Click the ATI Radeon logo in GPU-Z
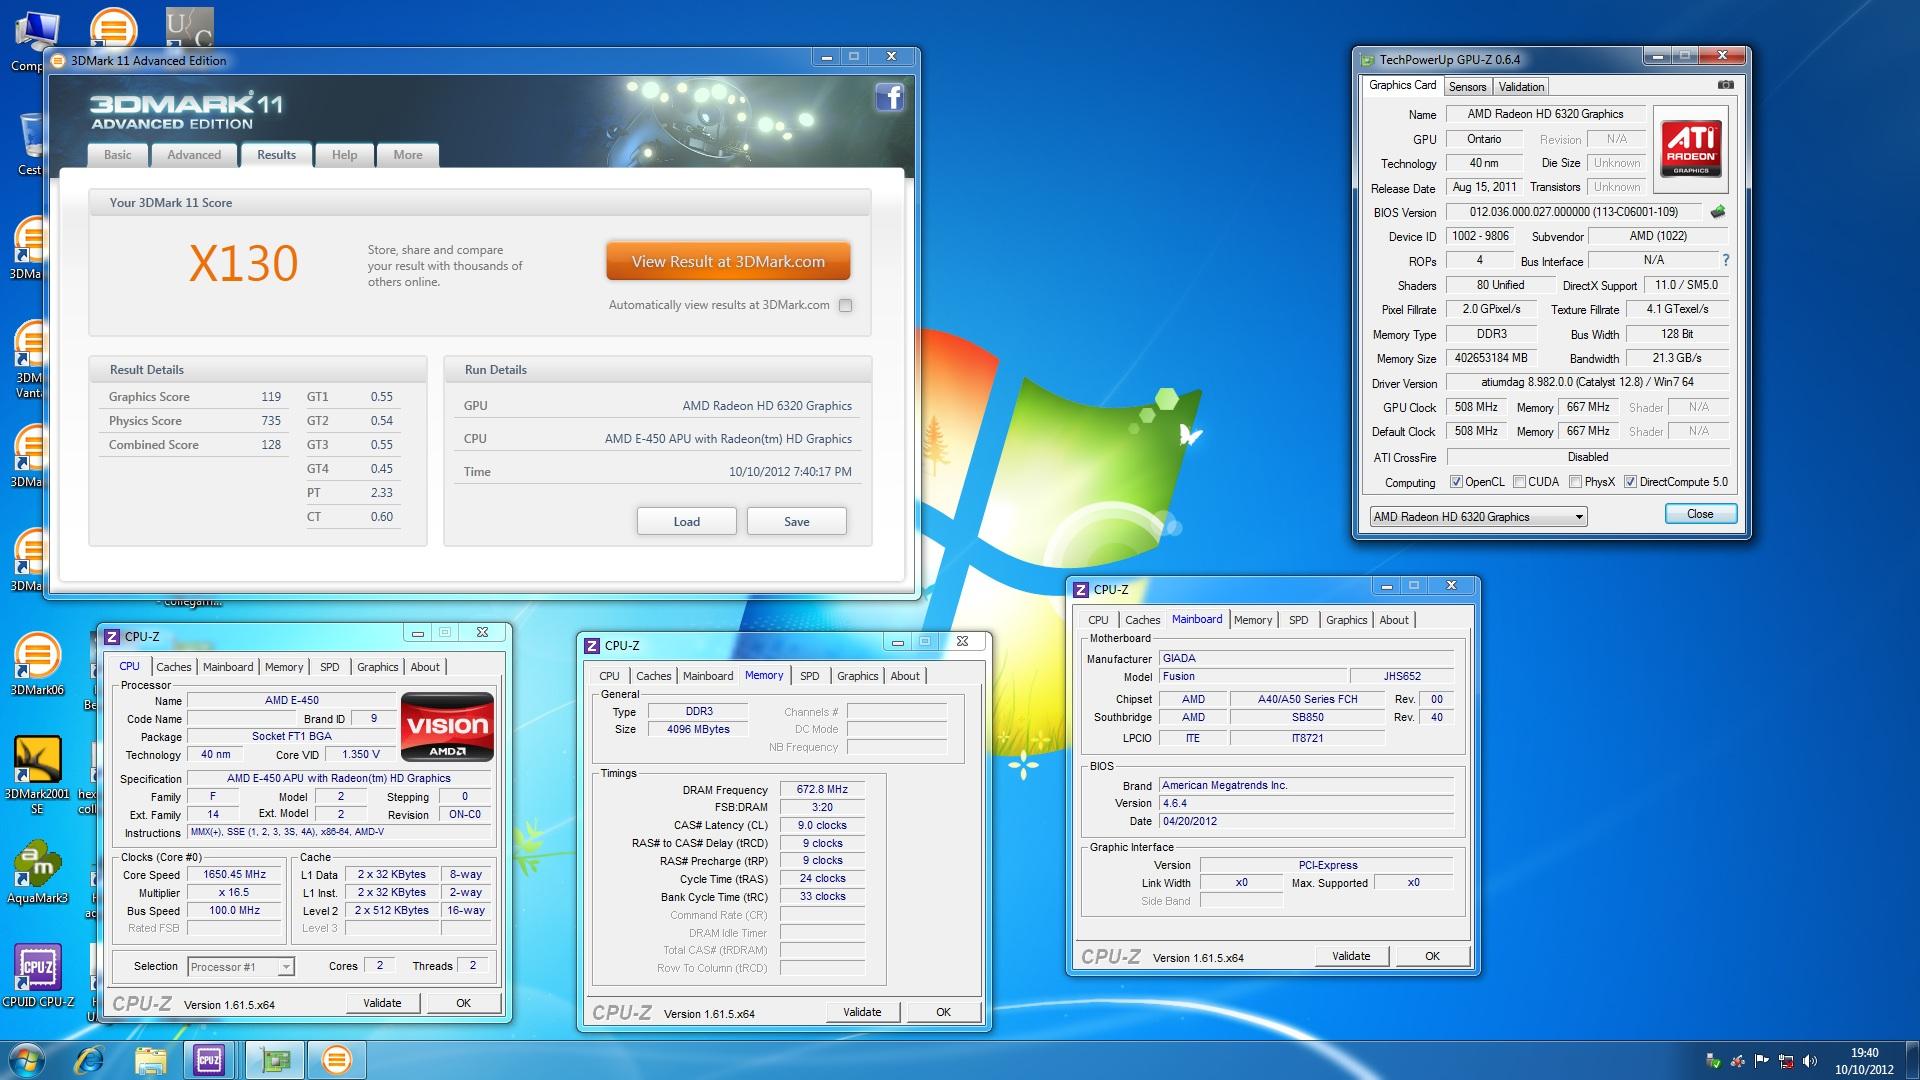 point(1691,148)
